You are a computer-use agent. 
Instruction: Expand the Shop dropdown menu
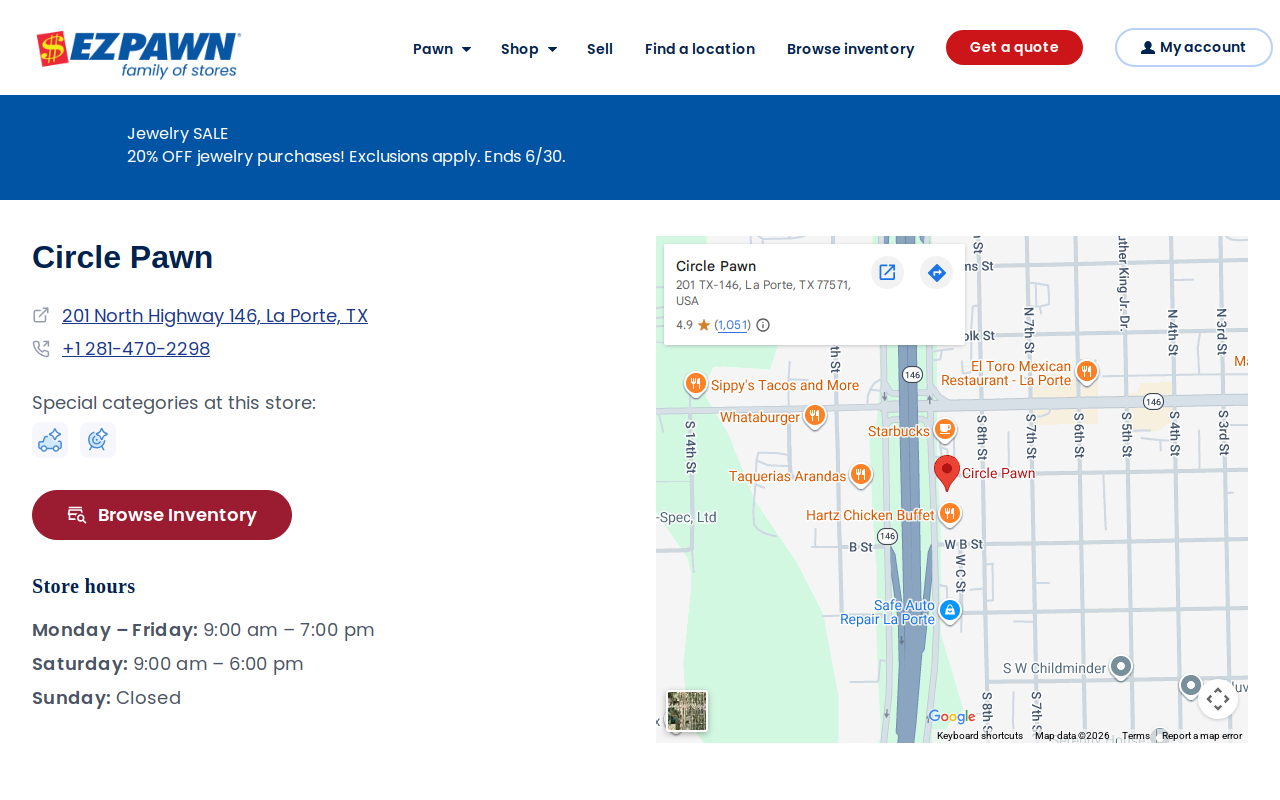tap(529, 48)
